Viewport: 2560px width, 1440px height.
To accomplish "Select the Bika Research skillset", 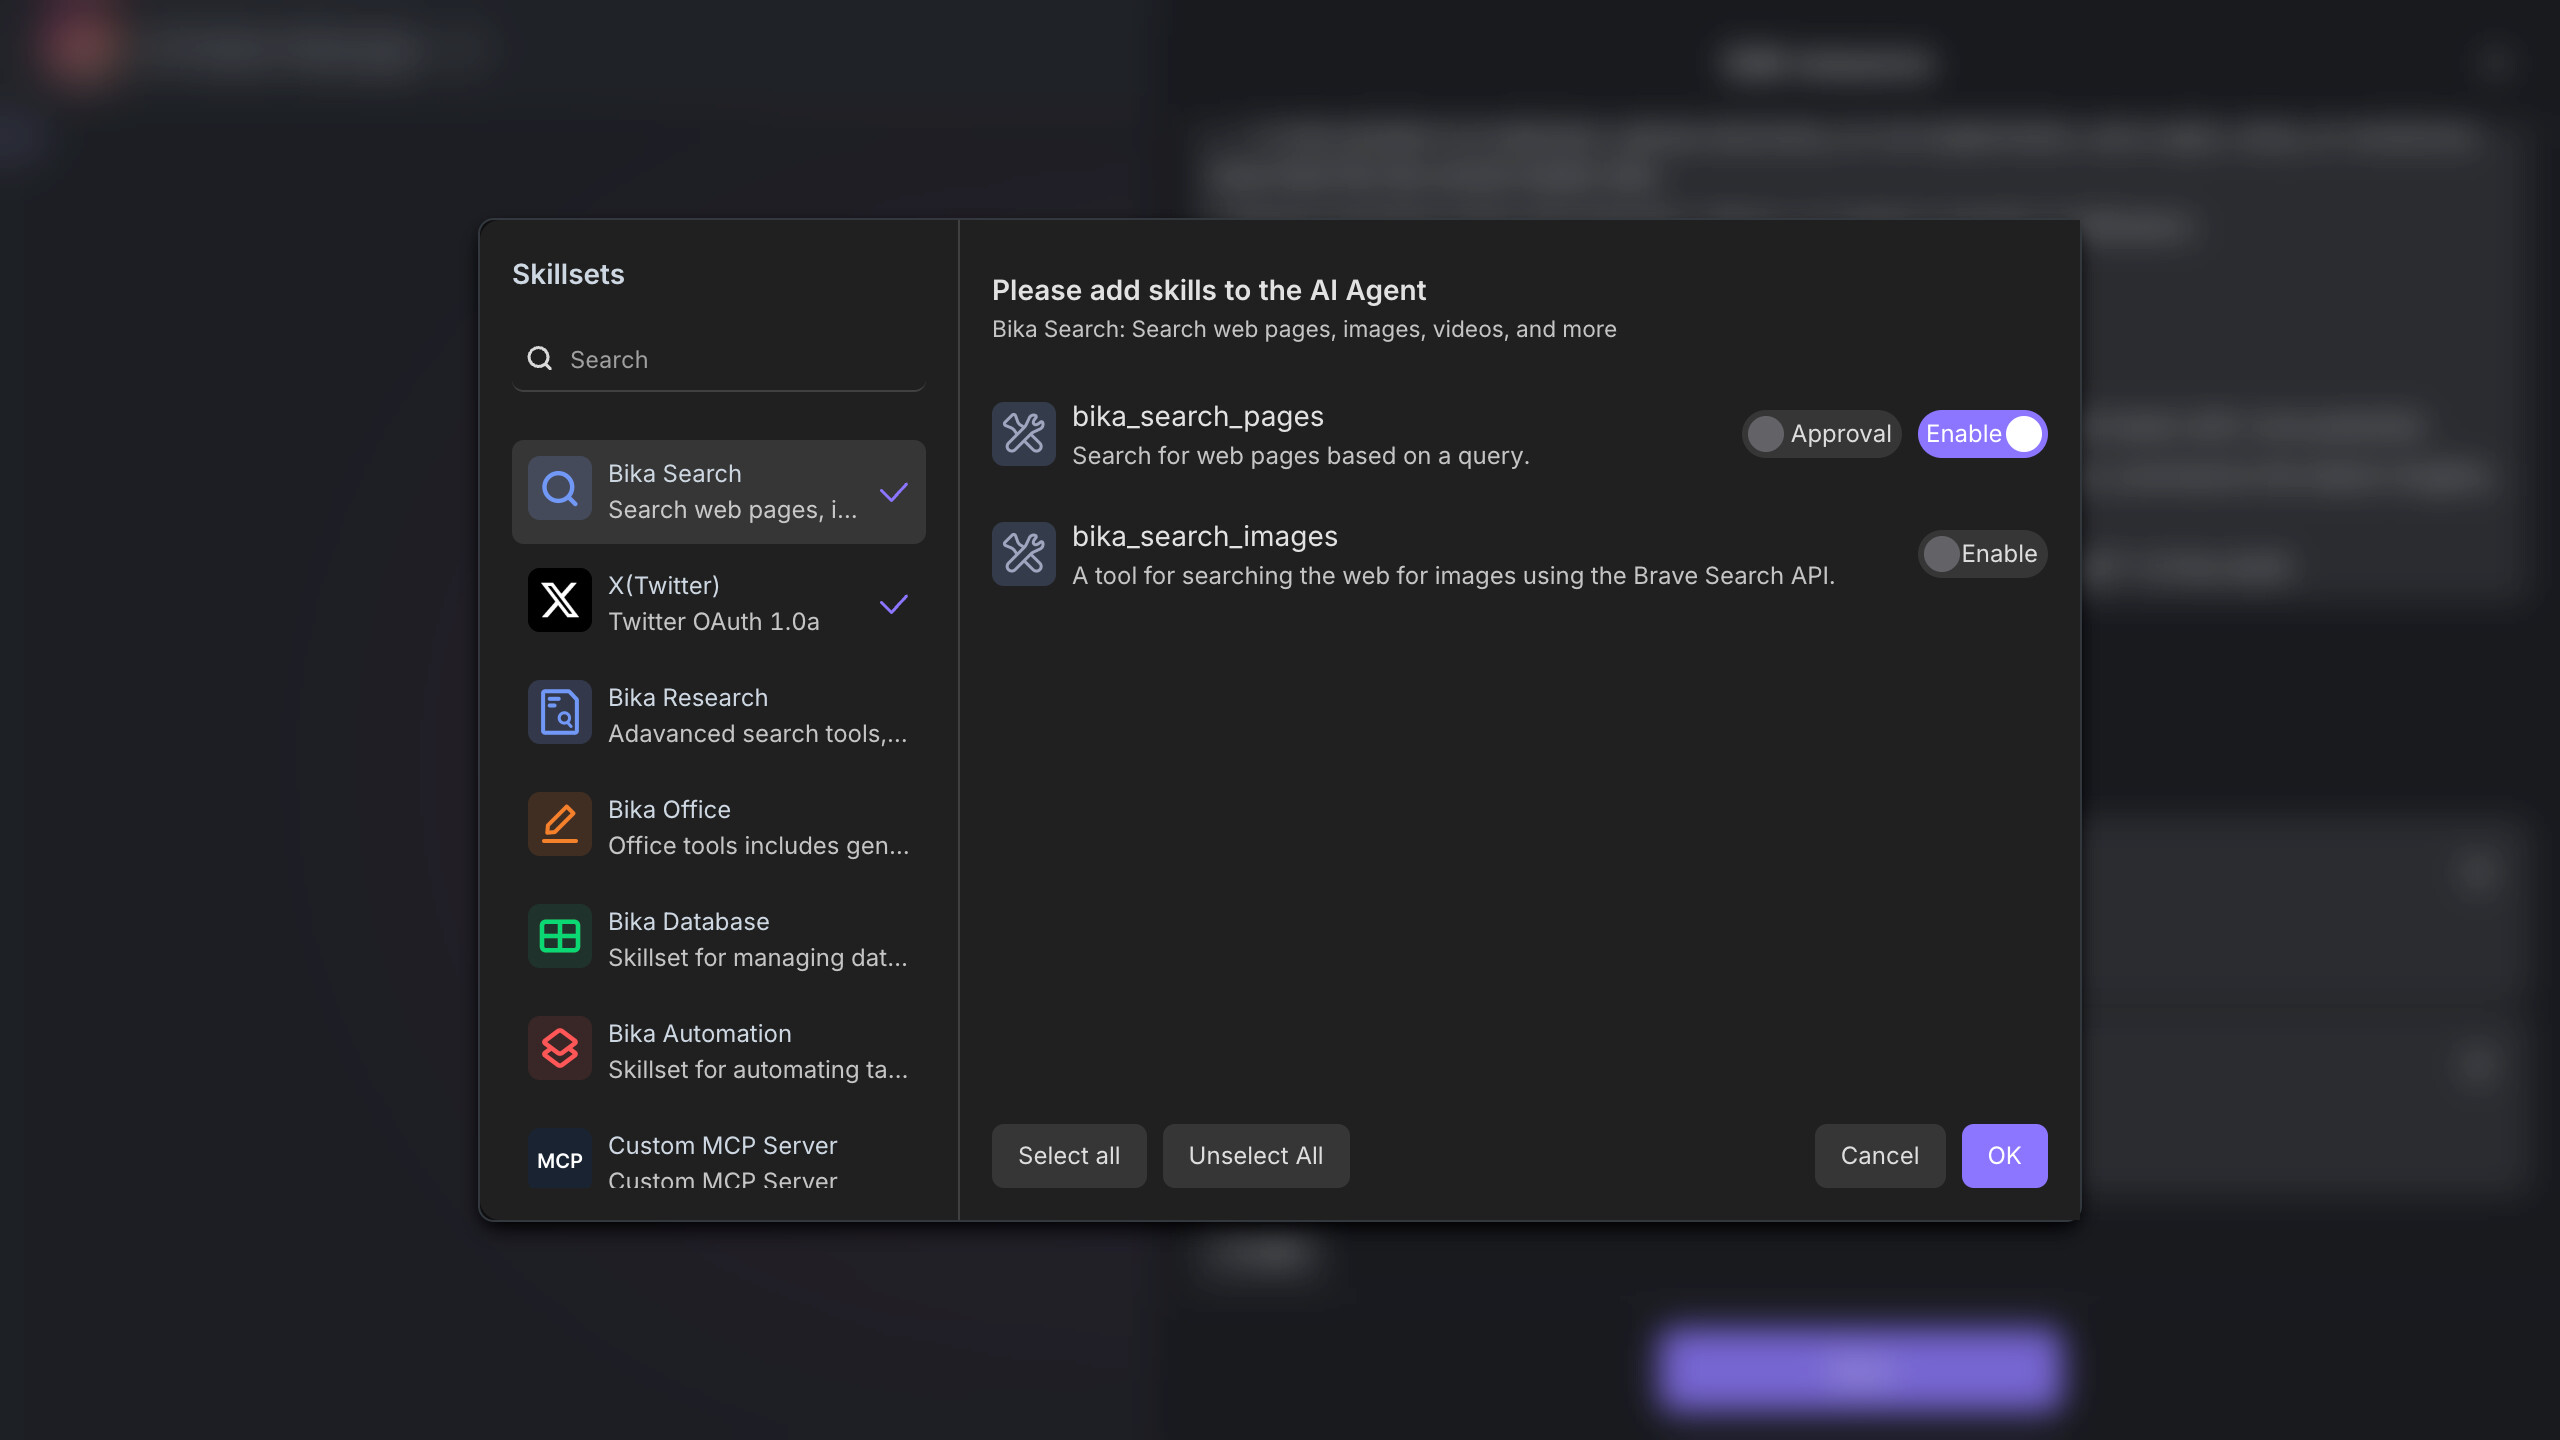I will click(x=718, y=715).
